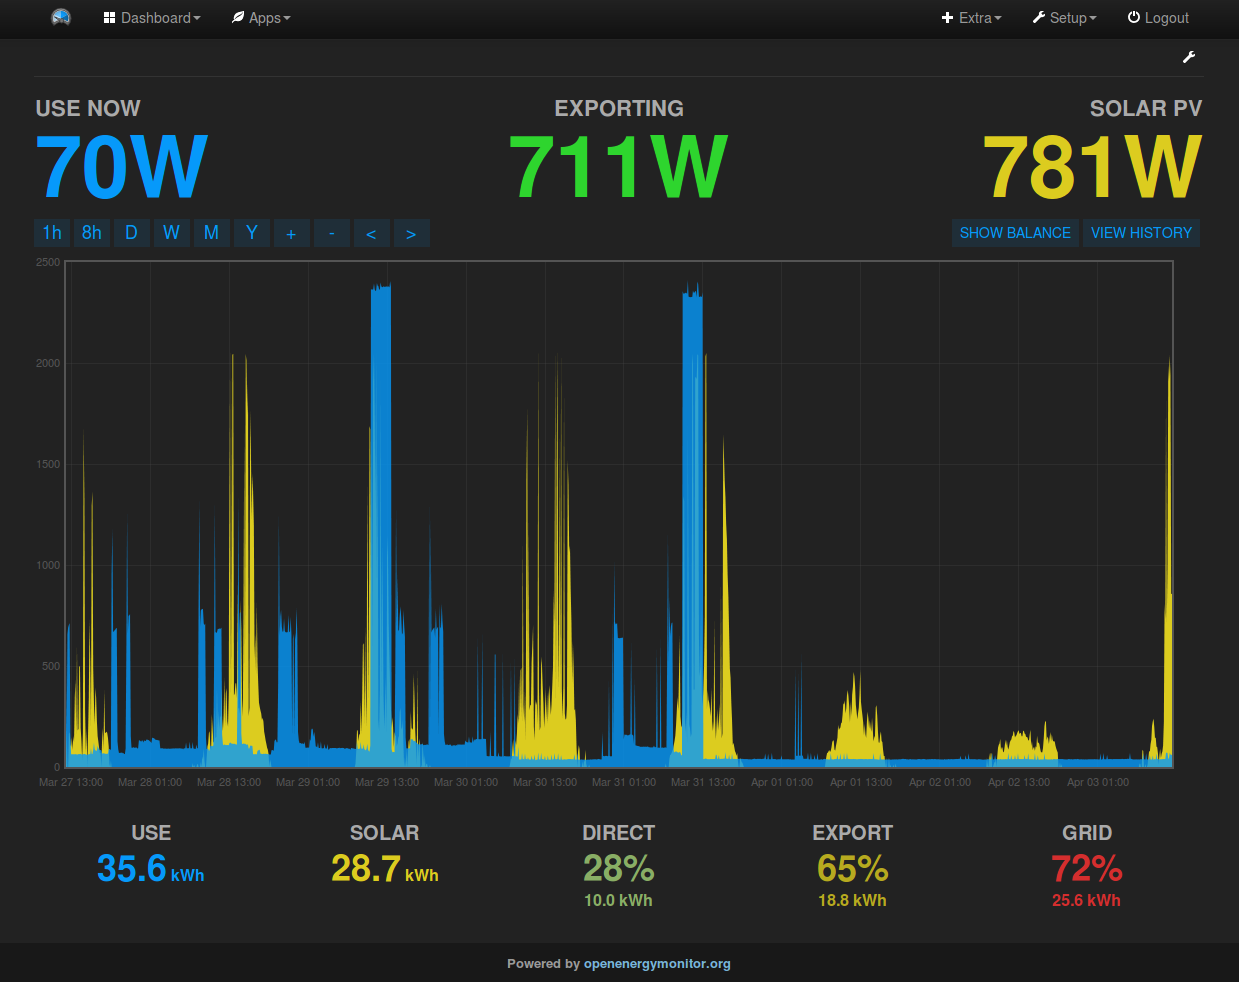The height and width of the screenshot is (982, 1239).
Task: Click the Apr 02 13:00 axis label
Action: tap(1019, 782)
